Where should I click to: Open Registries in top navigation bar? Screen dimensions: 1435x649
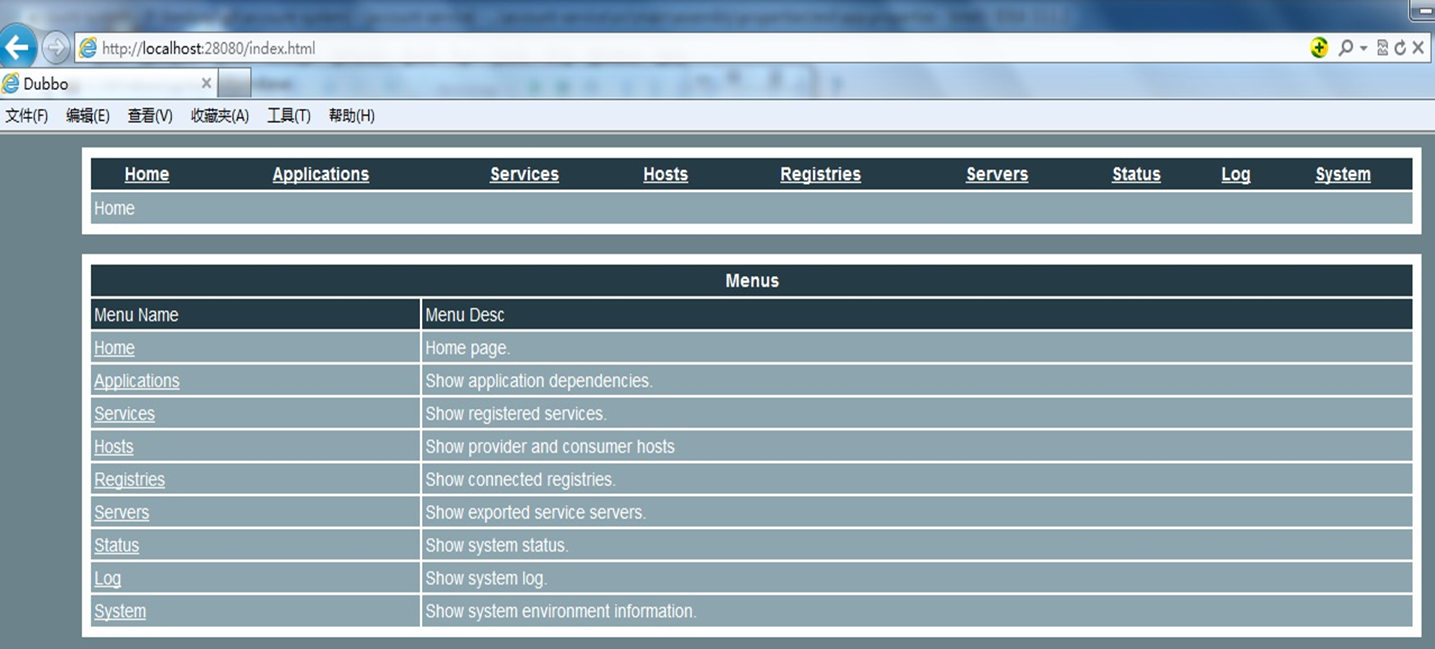click(821, 174)
